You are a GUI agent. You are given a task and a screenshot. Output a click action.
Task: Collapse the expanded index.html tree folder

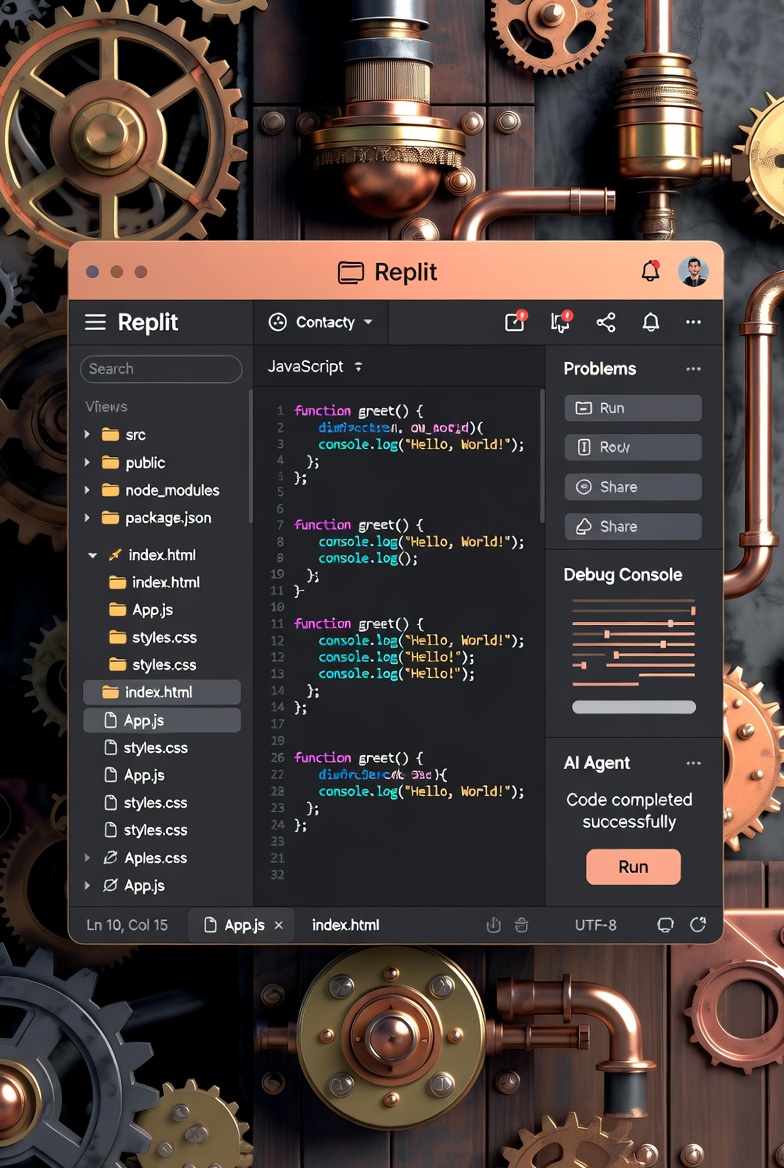coord(92,555)
